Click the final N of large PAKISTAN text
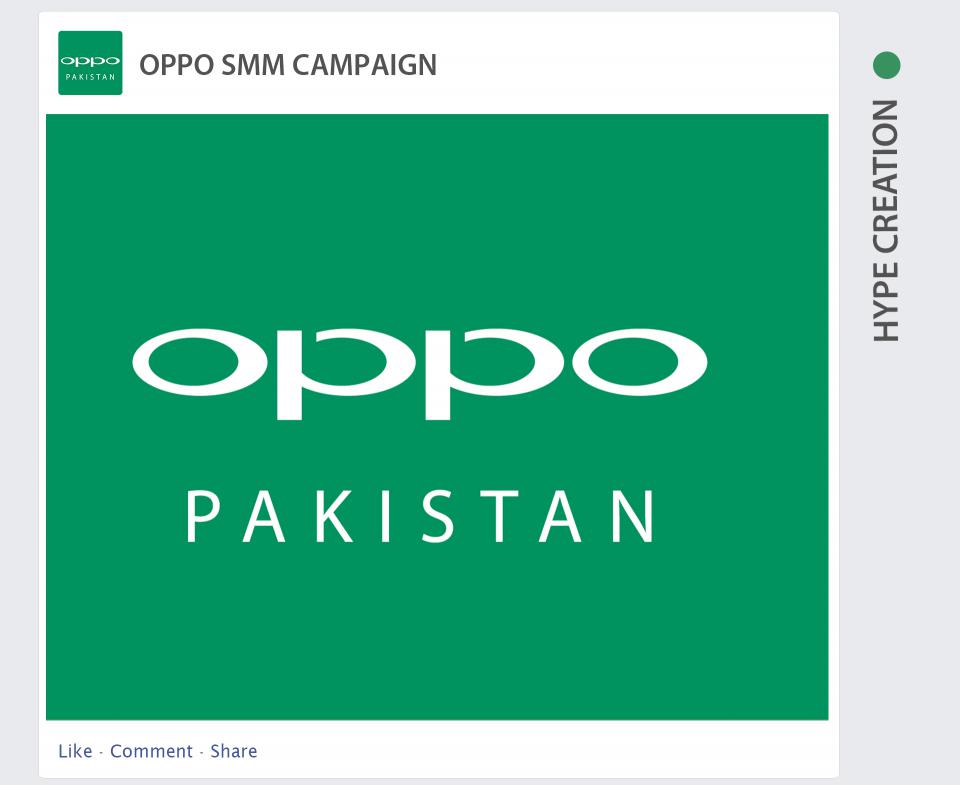The width and height of the screenshot is (960, 785). point(634,516)
